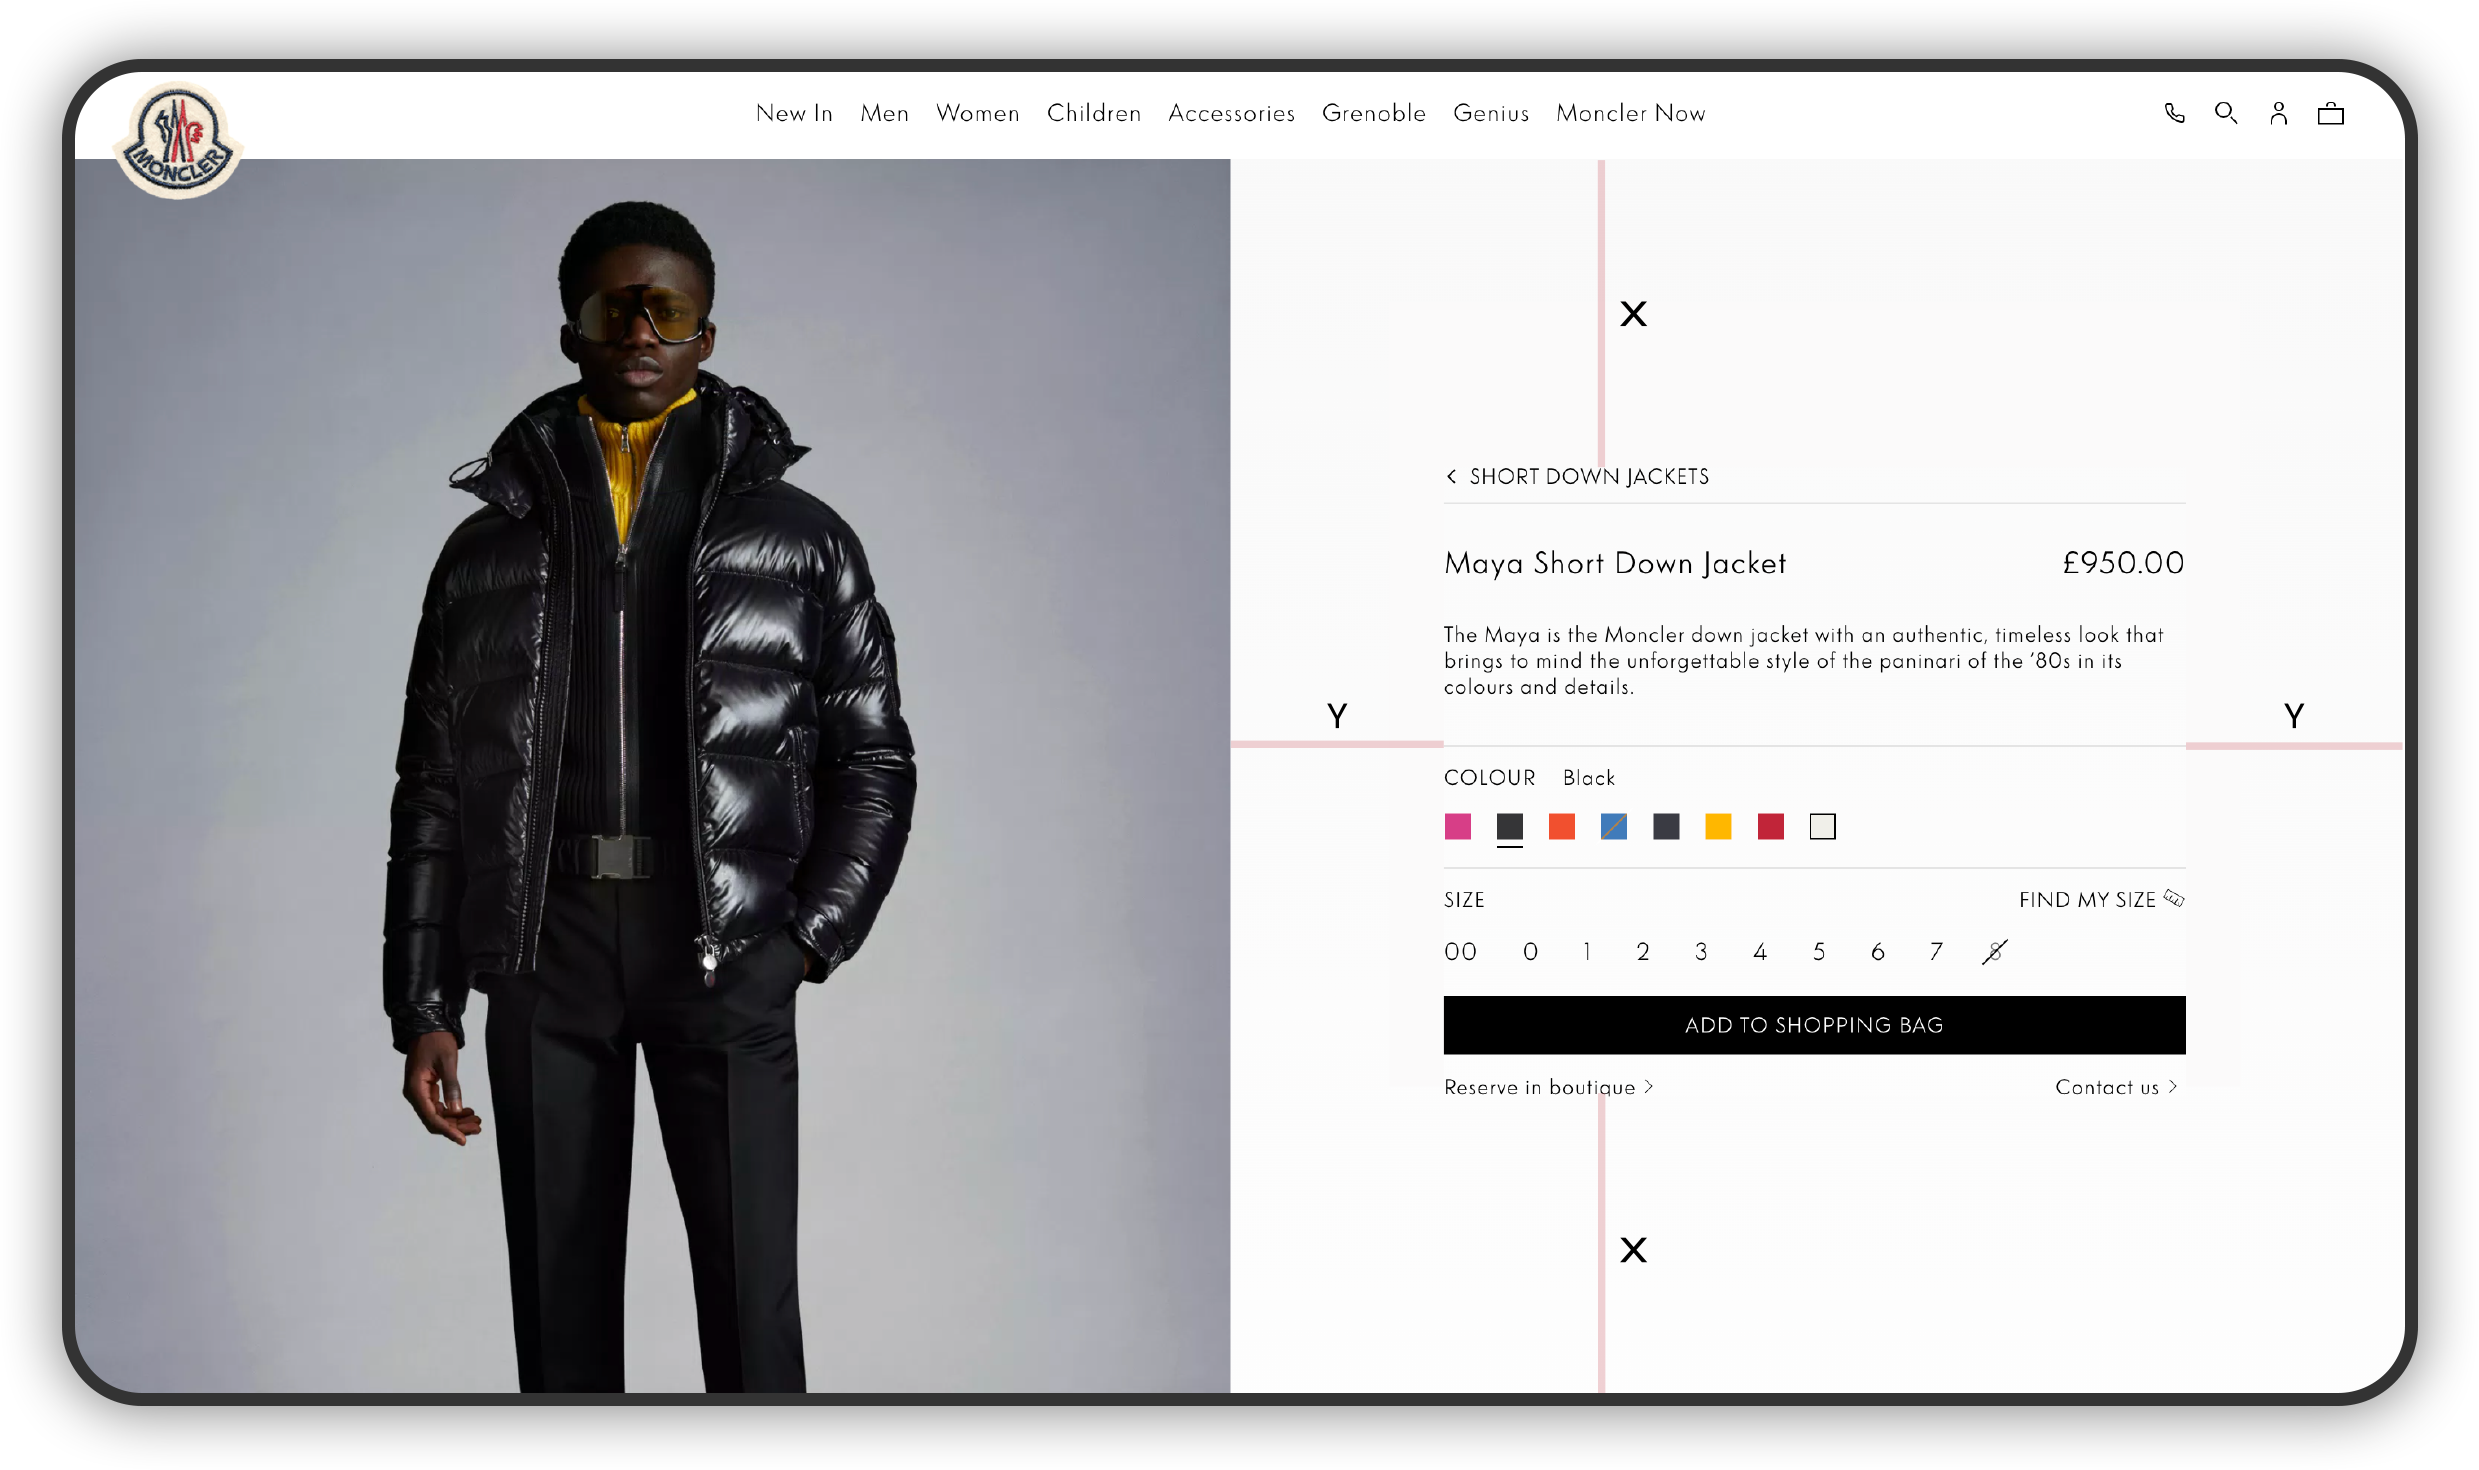The height and width of the screenshot is (1470, 2479).
Task: Open the Genius menu
Action: (x=1490, y=113)
